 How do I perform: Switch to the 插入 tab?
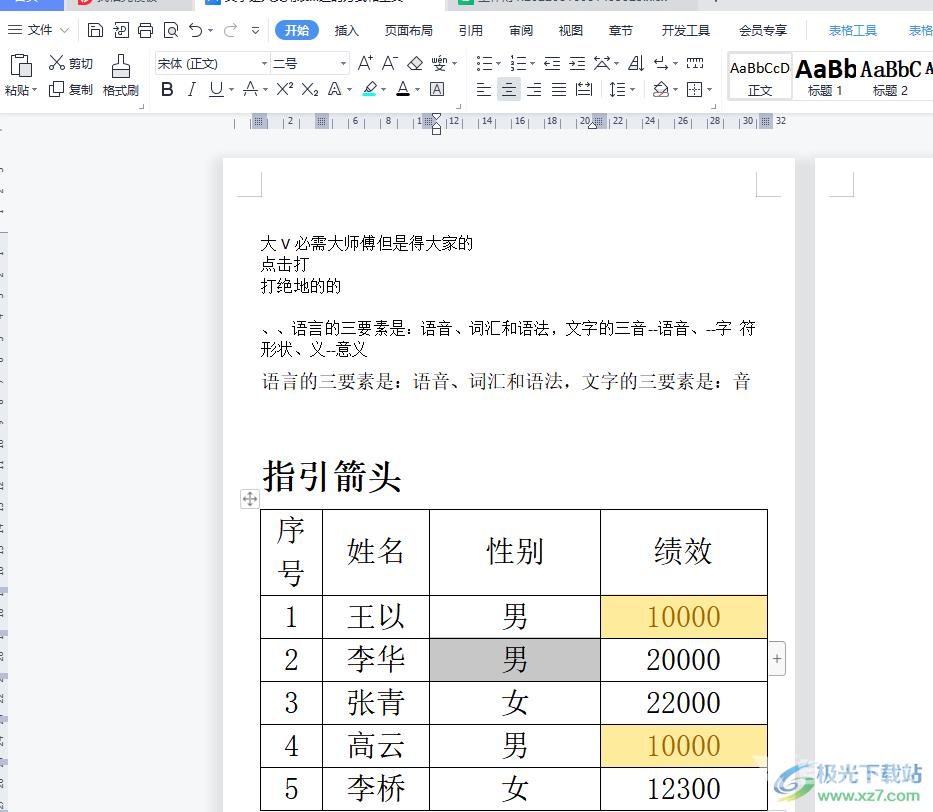click(346, 30)
